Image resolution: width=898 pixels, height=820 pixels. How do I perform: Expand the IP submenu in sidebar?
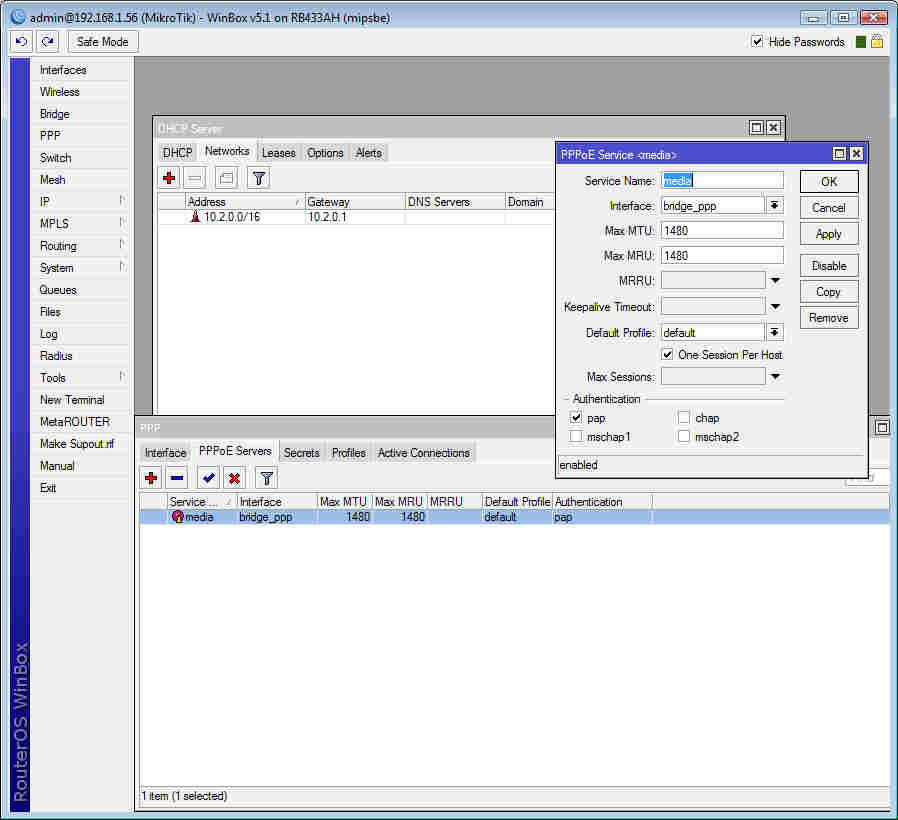pyautogui.click(x=121, y=200)
